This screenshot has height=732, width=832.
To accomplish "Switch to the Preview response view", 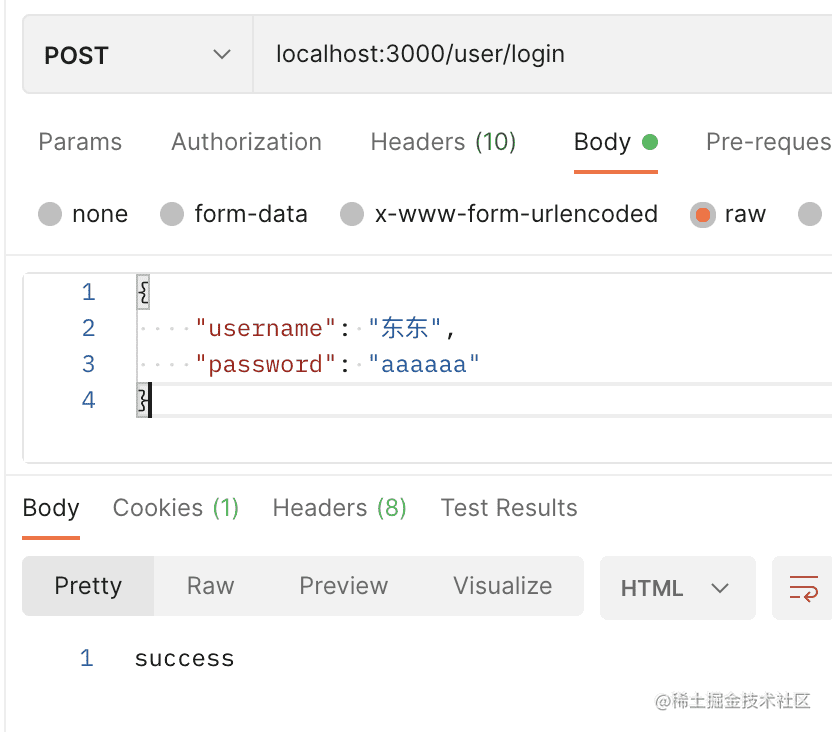I will click(x=343, y=586).
